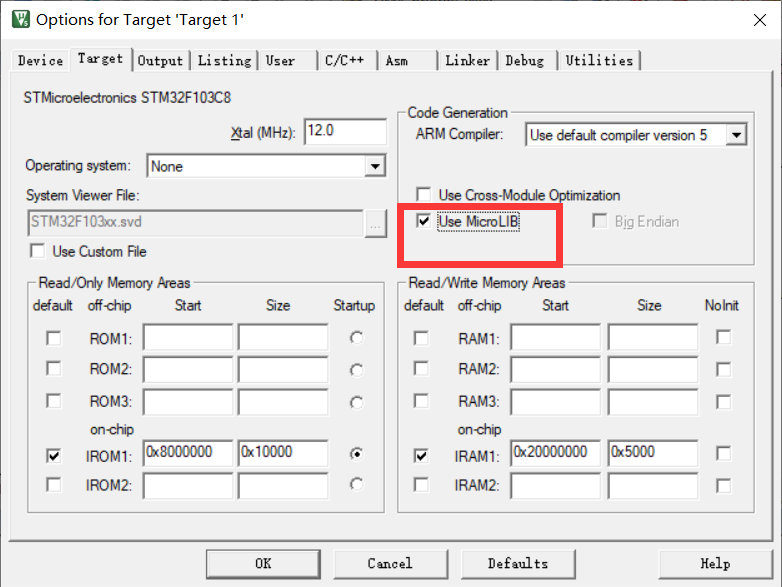Click the IRAM1 Start field showing 0x20000000
782x587 pixels.
click(556, 453)
